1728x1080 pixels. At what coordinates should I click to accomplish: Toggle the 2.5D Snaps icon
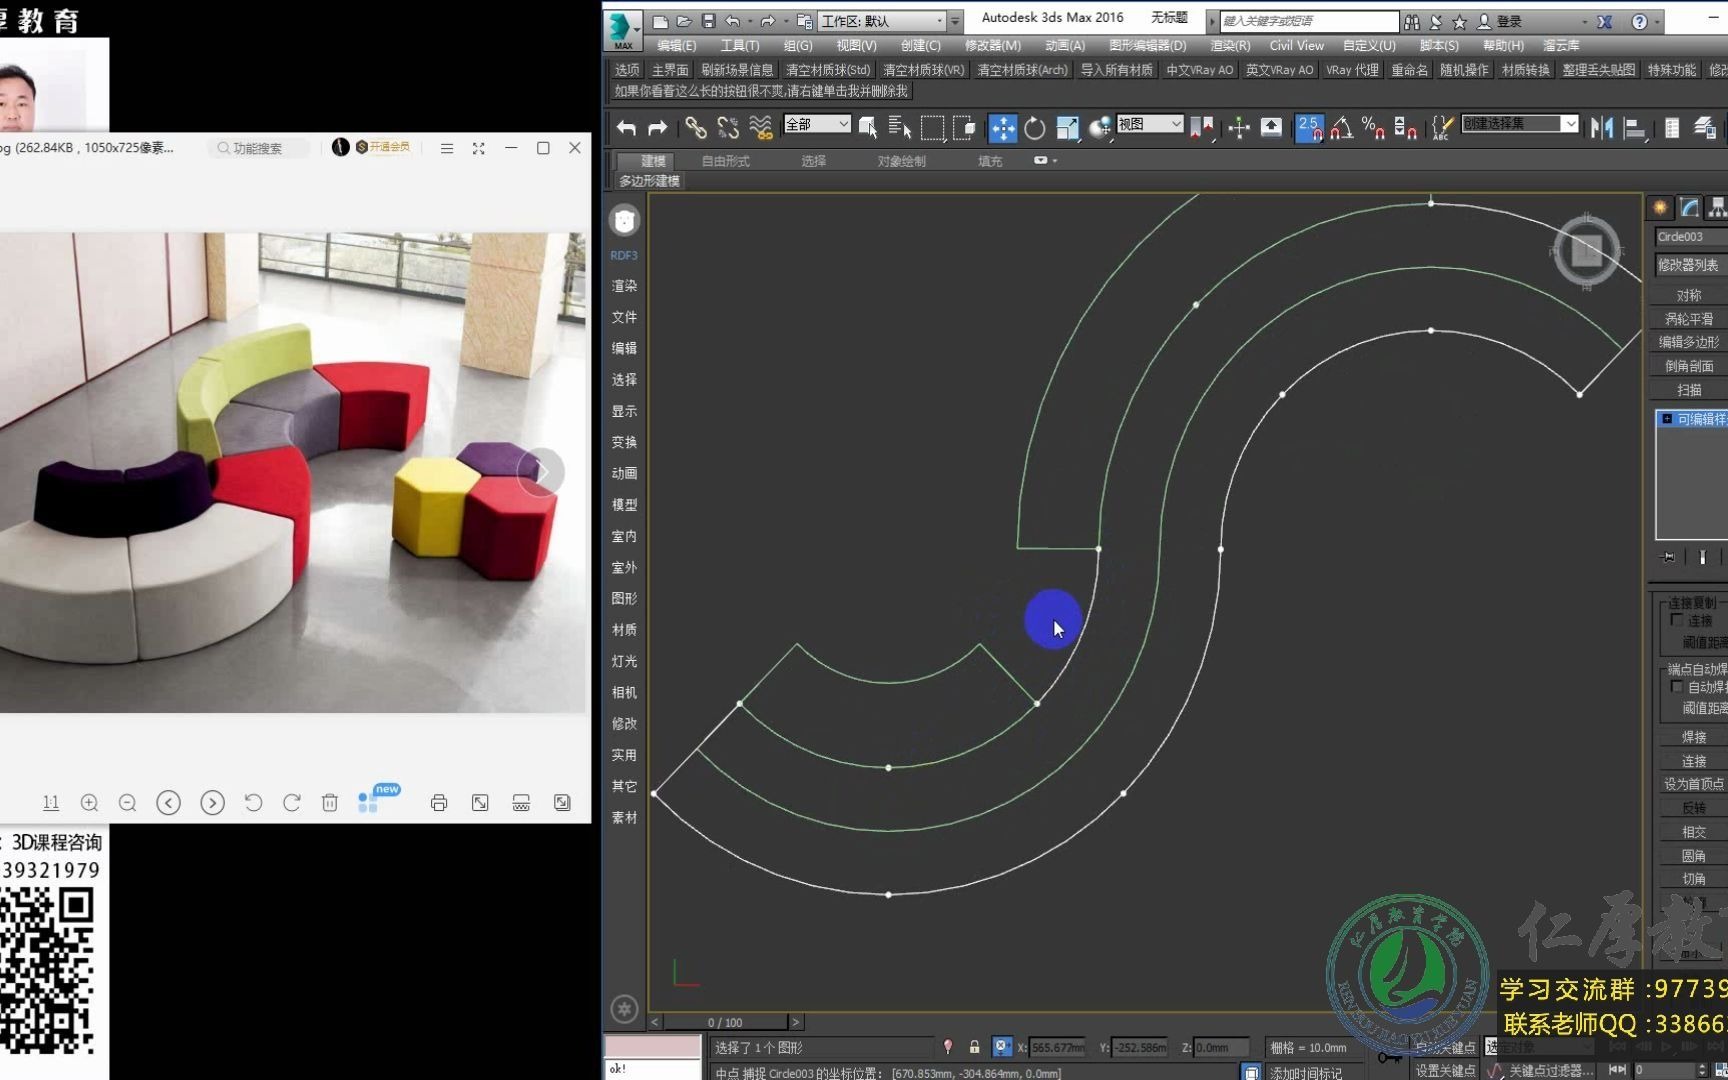click(x=1308, y=128)
